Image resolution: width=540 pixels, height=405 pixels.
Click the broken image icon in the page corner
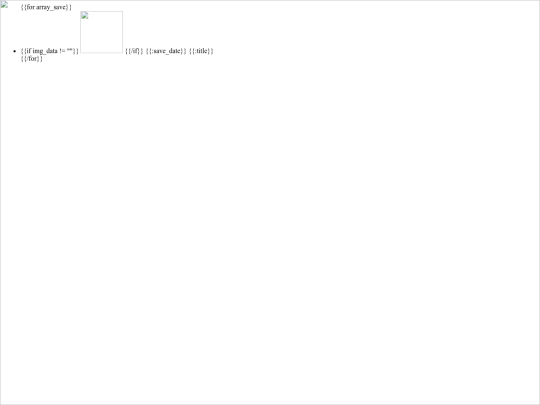(4, 5)
